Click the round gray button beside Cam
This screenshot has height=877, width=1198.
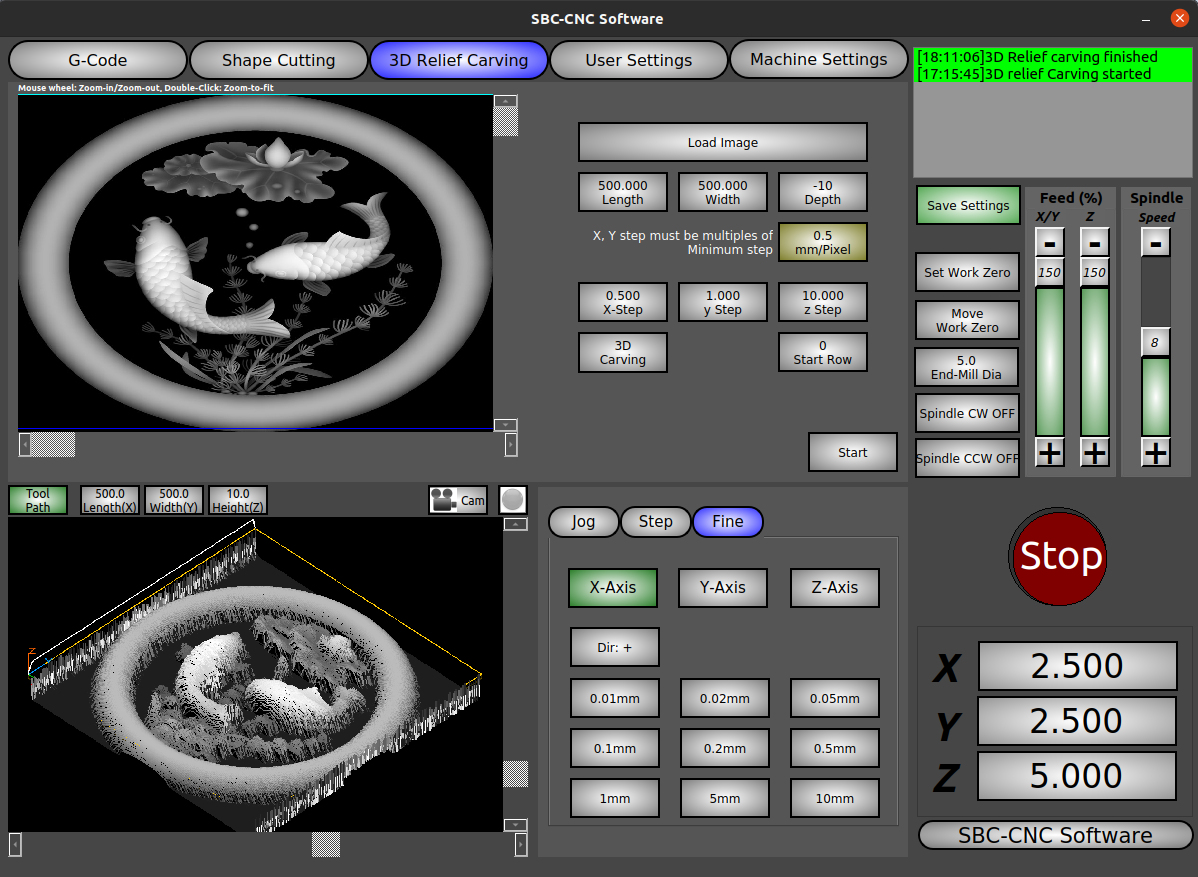tap(513, 500)
